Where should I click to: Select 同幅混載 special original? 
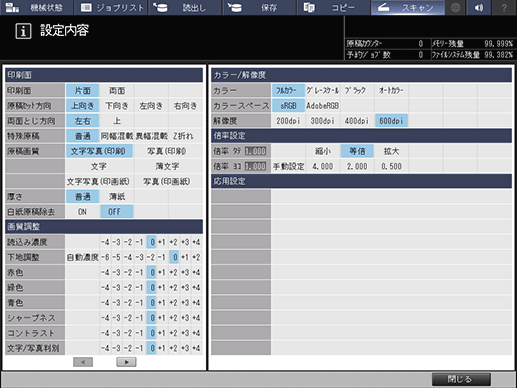(x=117, y=136)
